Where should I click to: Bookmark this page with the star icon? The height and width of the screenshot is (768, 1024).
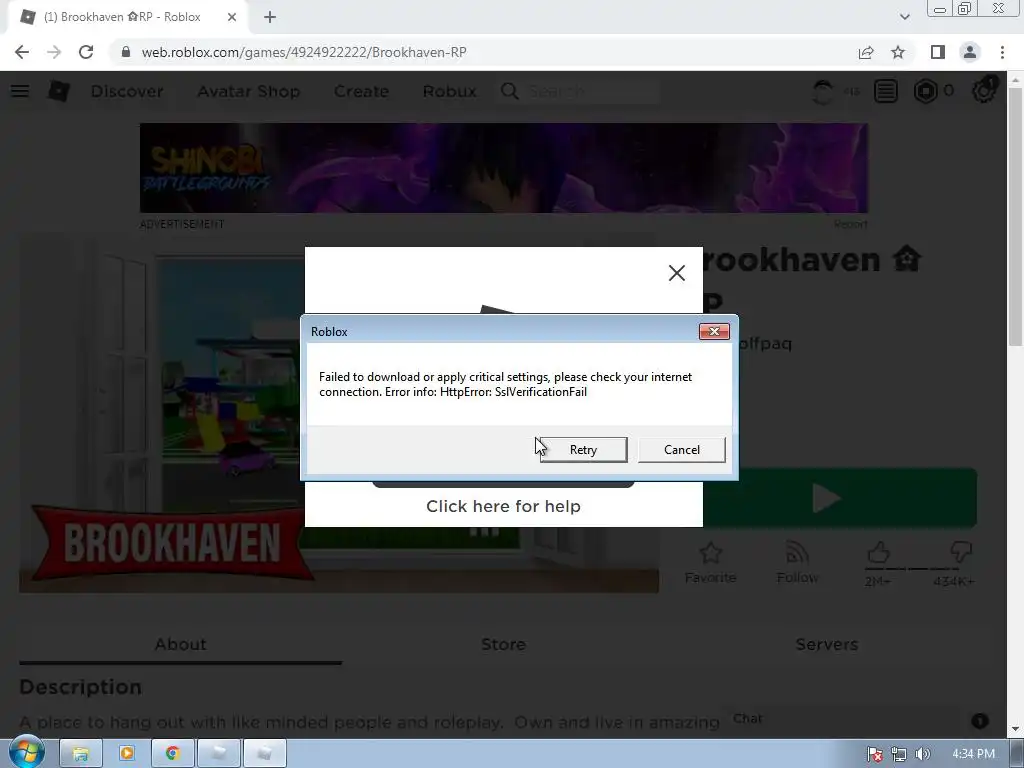(898, 52)
